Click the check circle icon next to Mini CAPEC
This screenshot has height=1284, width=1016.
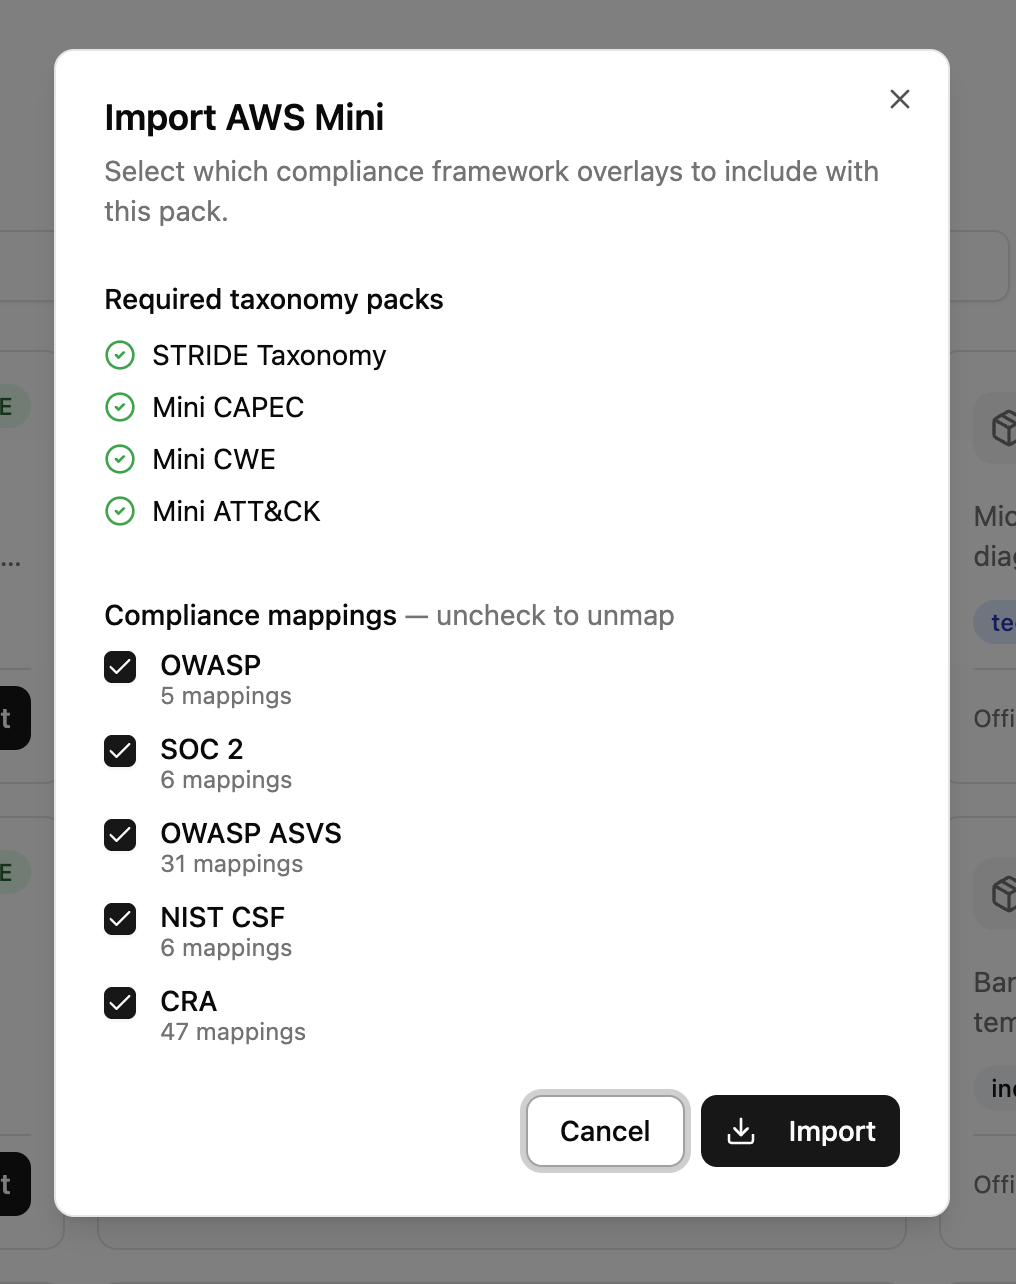pyautogui.click(x=119, y=407)
